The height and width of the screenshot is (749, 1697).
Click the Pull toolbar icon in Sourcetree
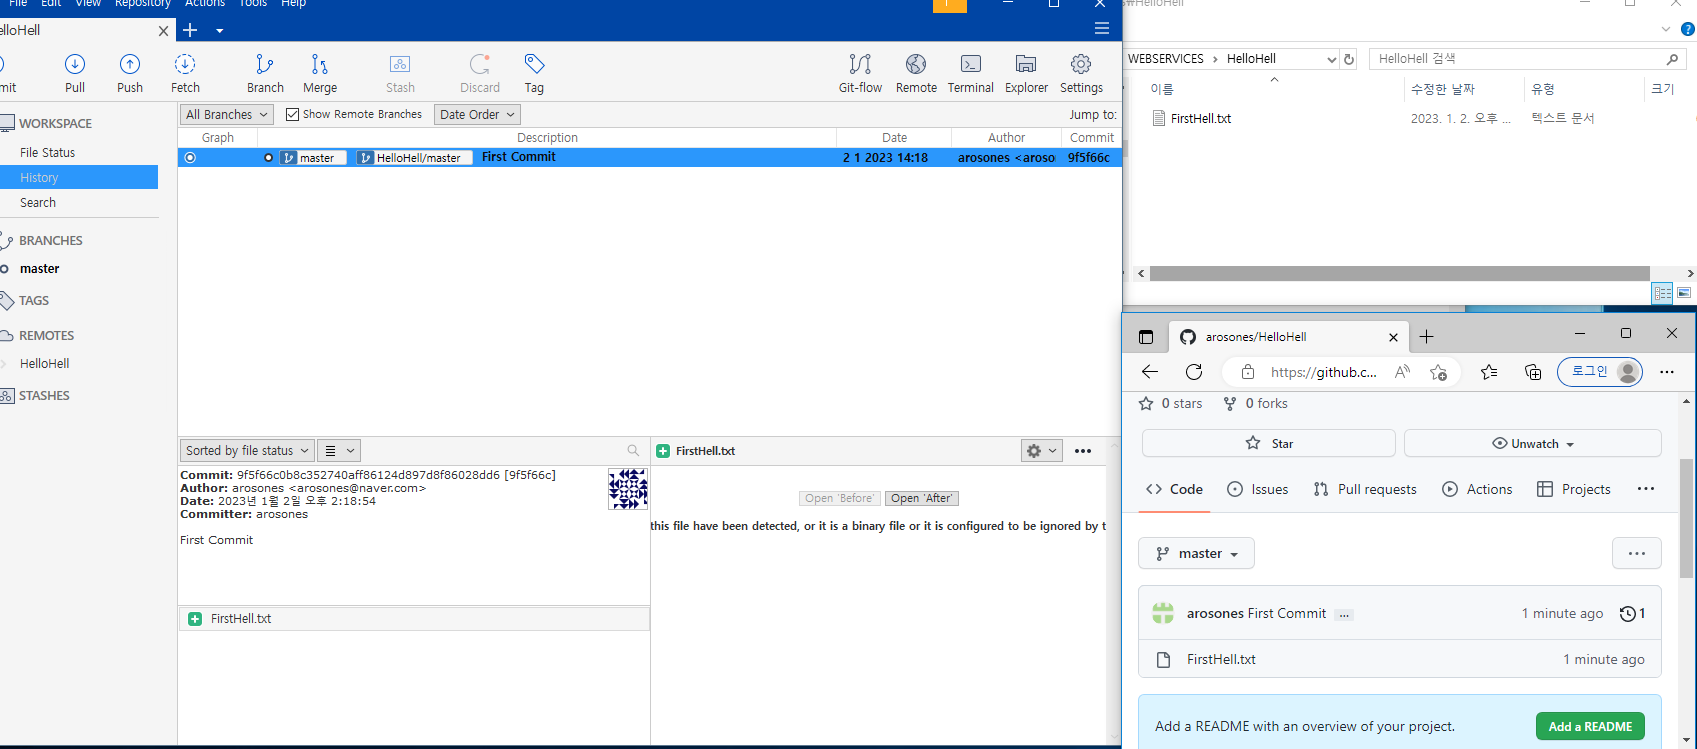coord(75,73)
